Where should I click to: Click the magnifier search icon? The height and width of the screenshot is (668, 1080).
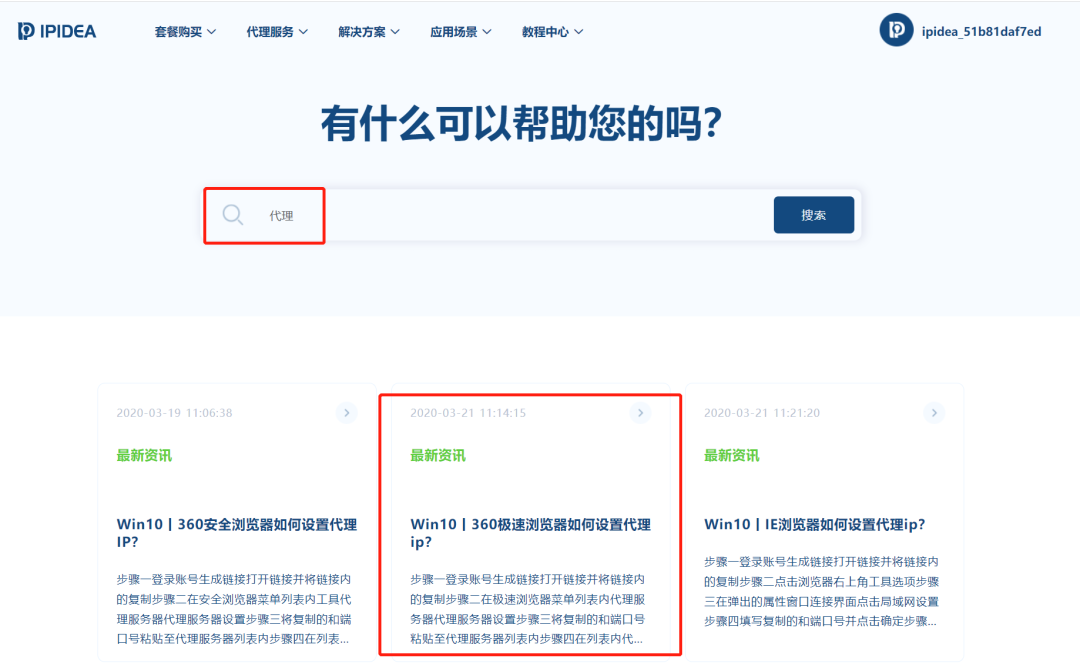click(x=233, y=215)
